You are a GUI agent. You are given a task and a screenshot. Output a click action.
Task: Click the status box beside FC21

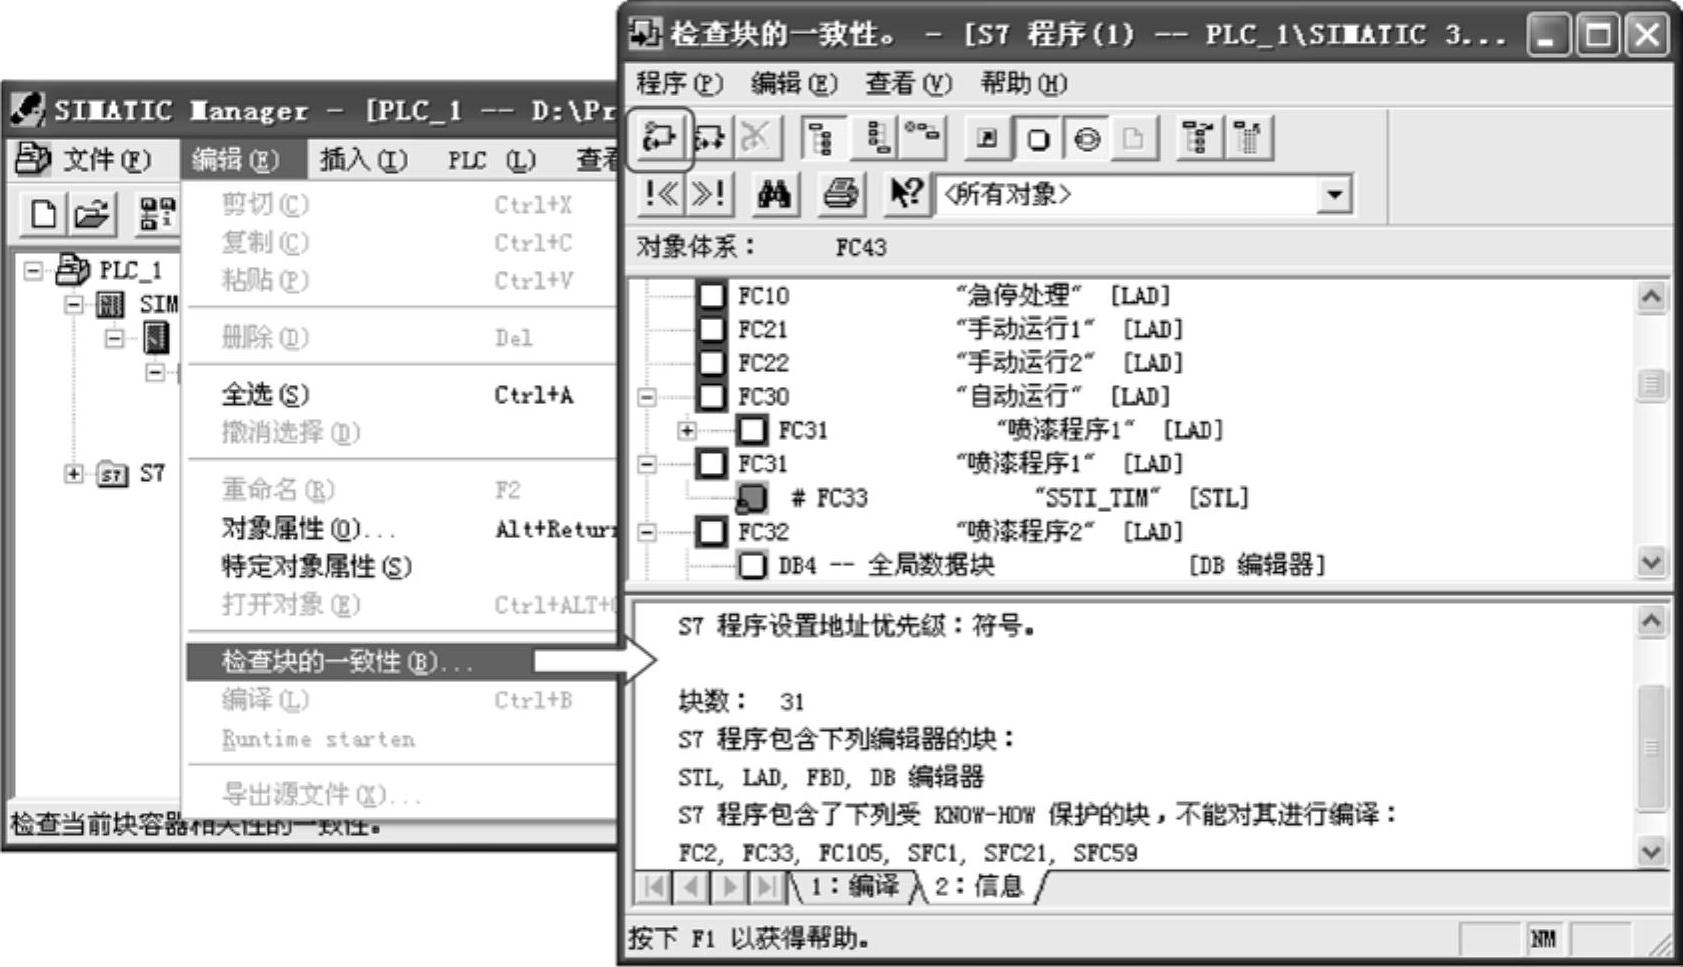(711, 329)
